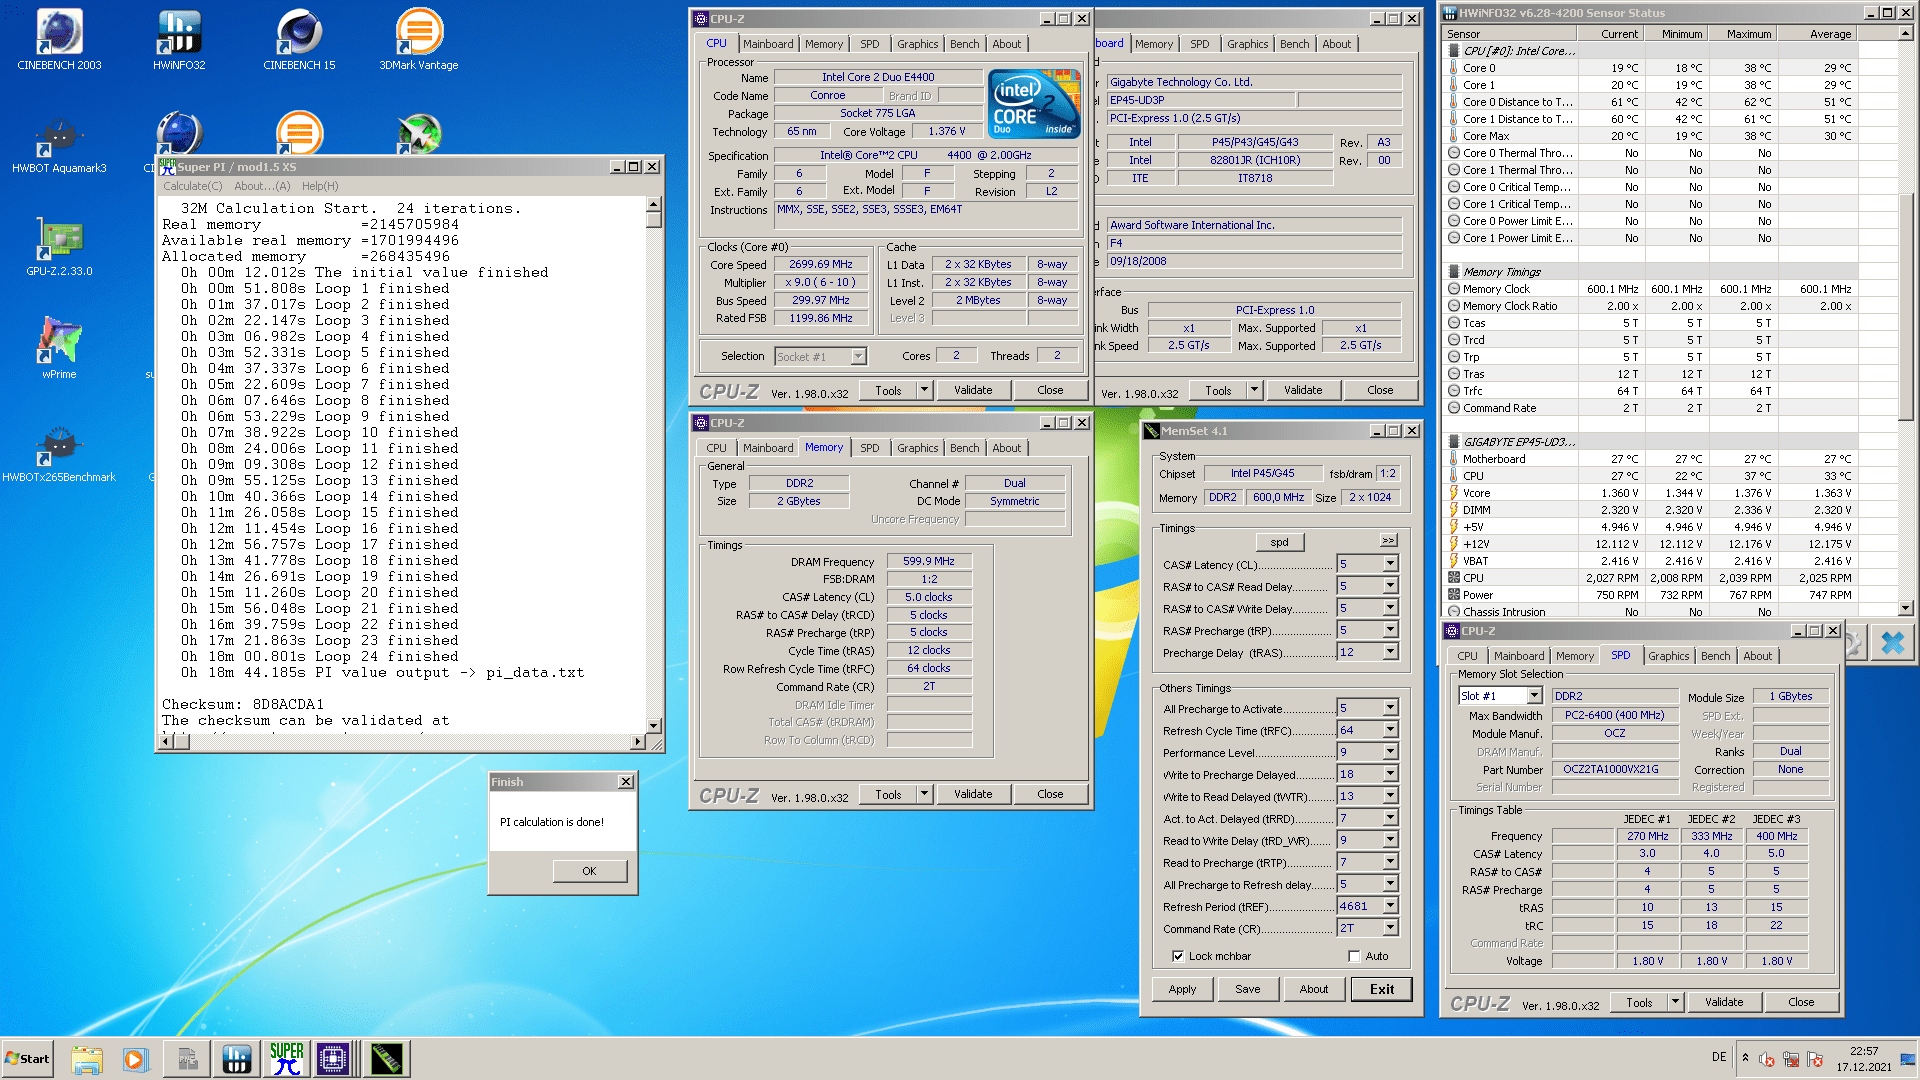Click the HWiNFO sensor list scrollbar down arrow

pos(1906,607)
